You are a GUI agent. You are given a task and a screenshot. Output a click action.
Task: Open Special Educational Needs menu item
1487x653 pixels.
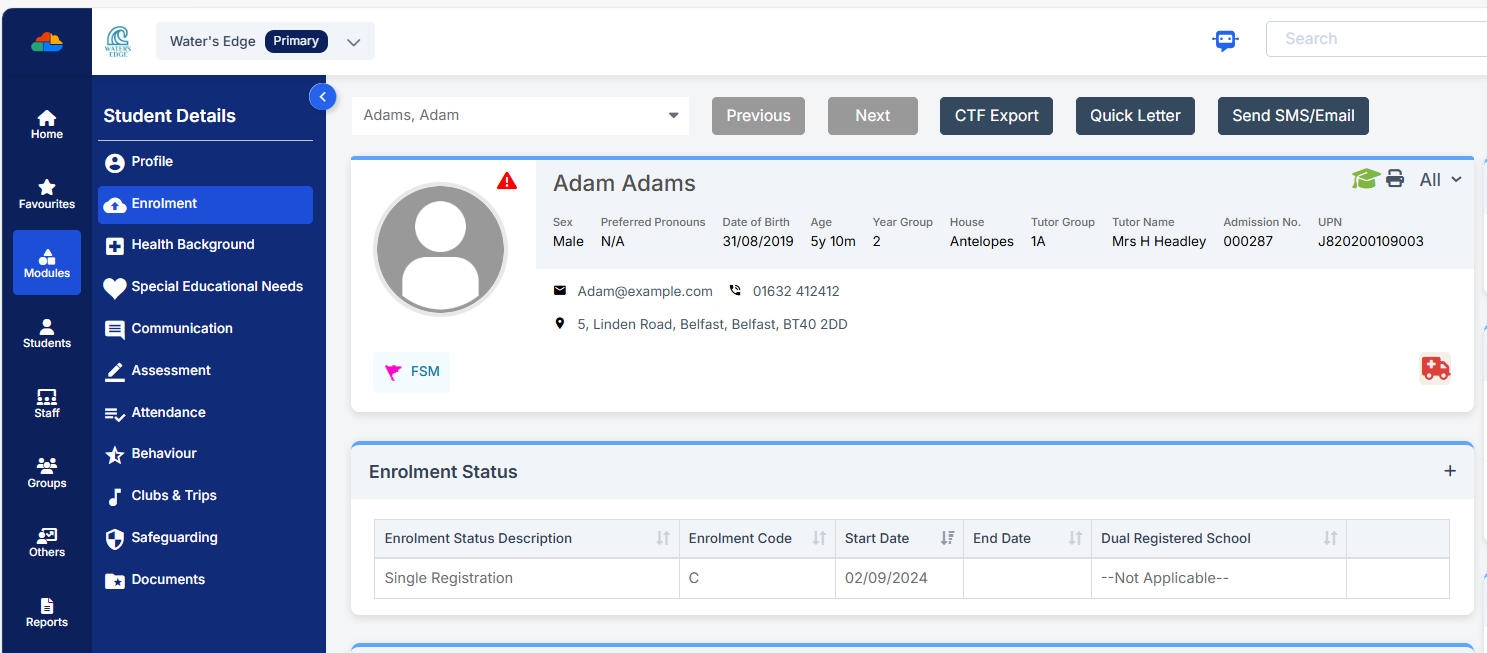tap(205, 287)
